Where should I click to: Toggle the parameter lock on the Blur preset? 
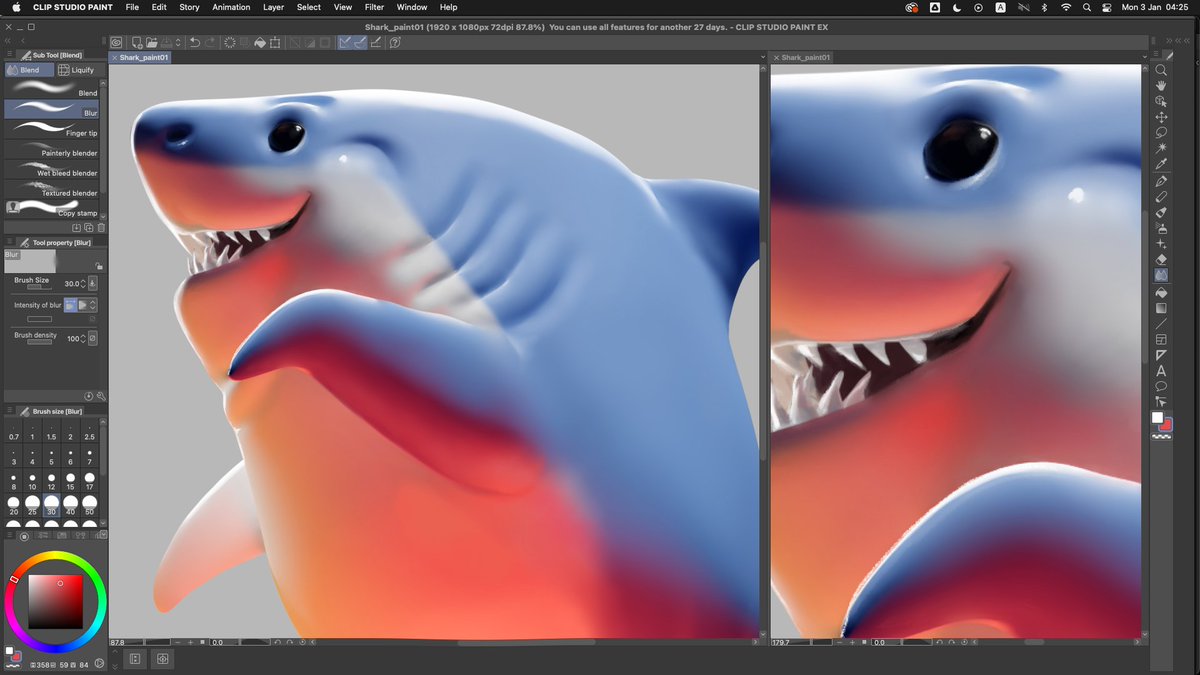[x=100, y=267]
